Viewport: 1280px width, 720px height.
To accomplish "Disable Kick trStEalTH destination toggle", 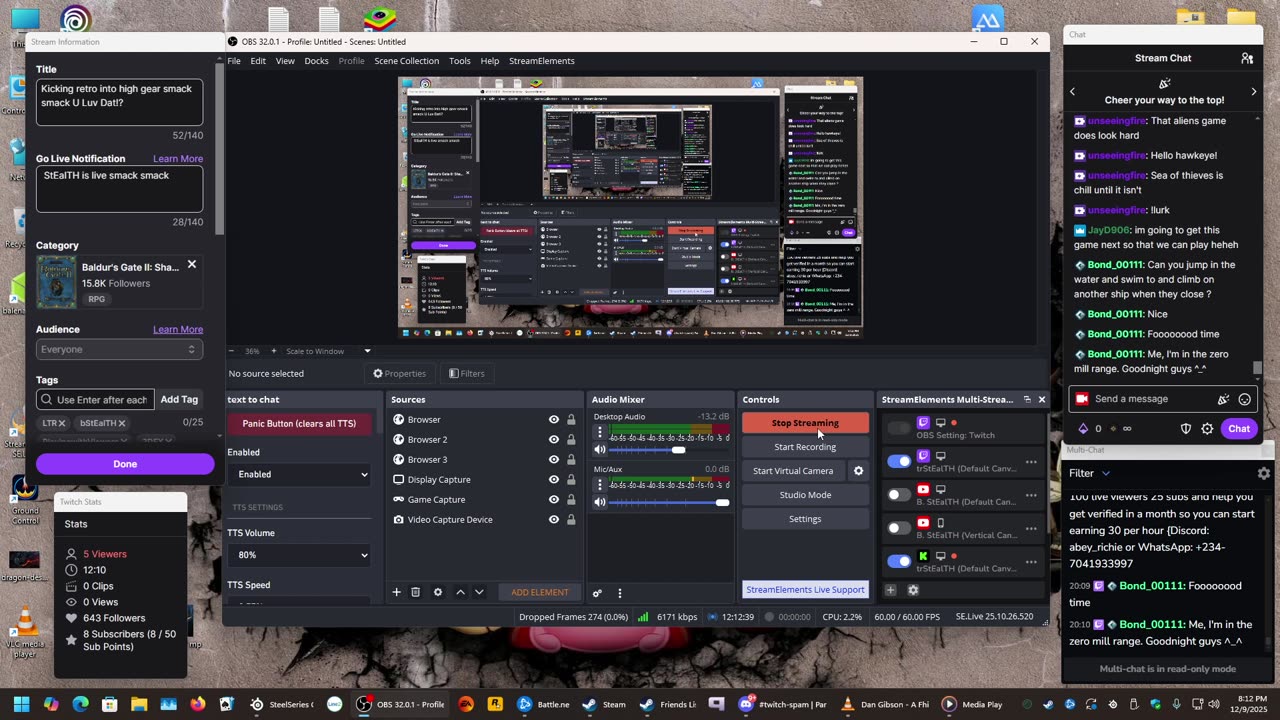I will click(x=899, y=561).
